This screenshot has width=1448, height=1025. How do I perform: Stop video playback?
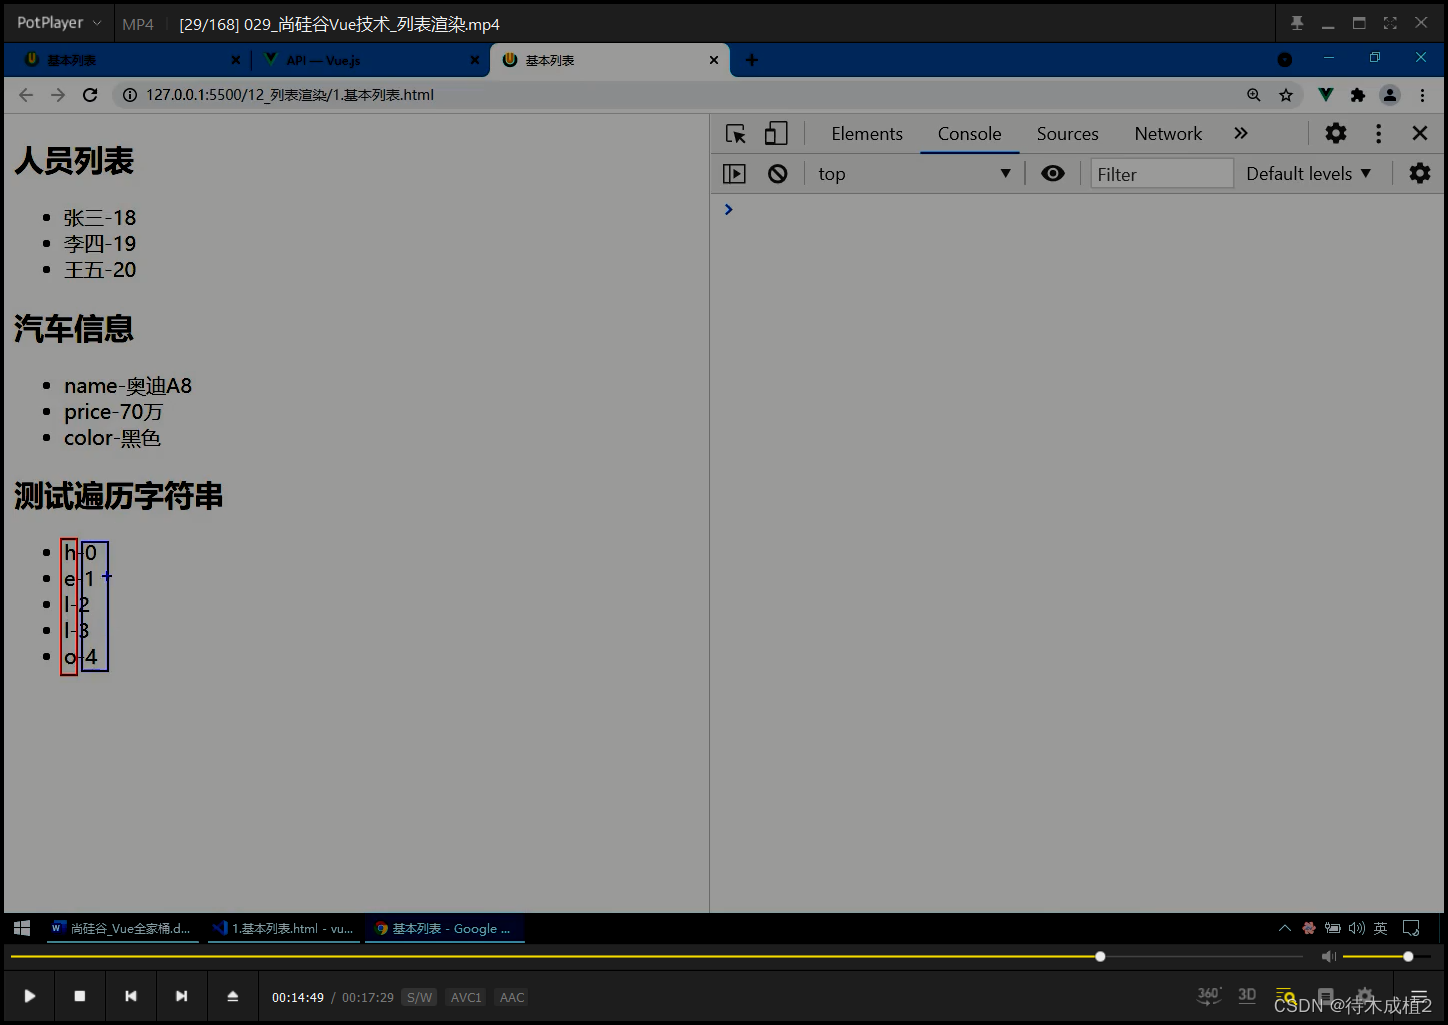[80, 996]
